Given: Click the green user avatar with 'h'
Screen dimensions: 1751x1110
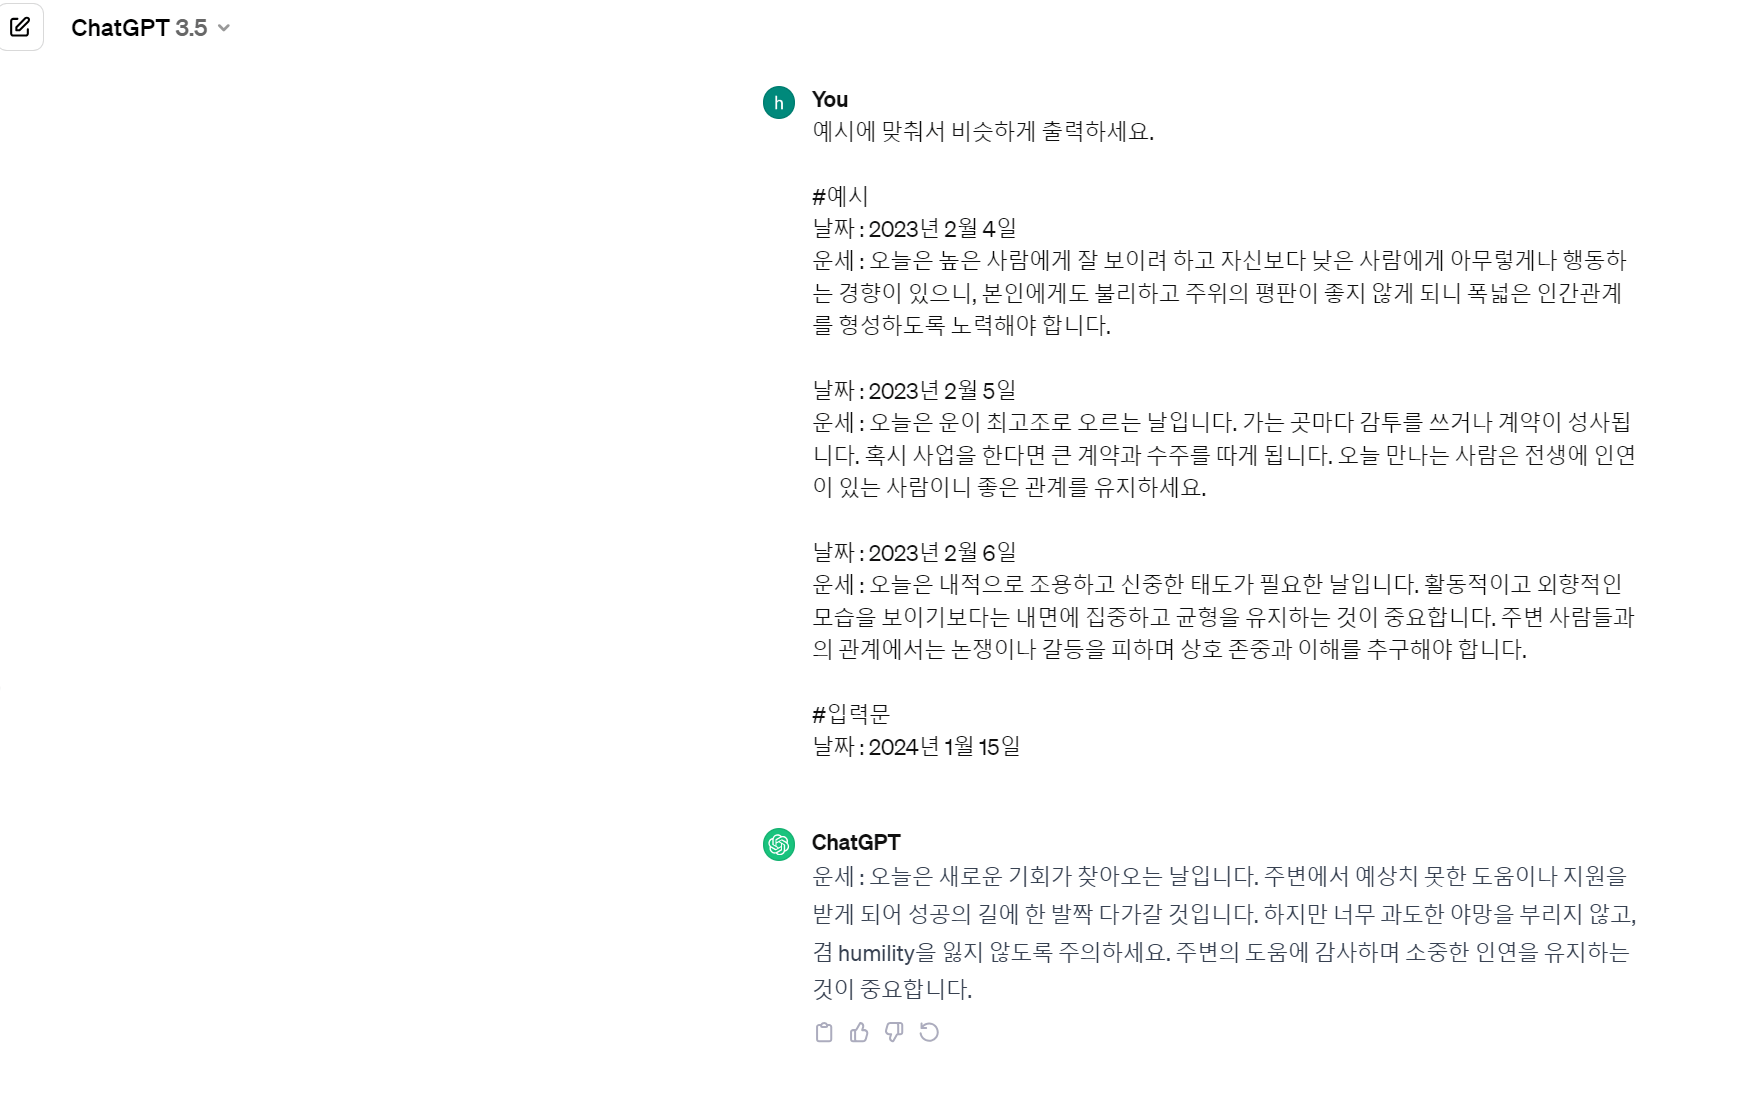Looking at the screenshot, I should [779, 103].
